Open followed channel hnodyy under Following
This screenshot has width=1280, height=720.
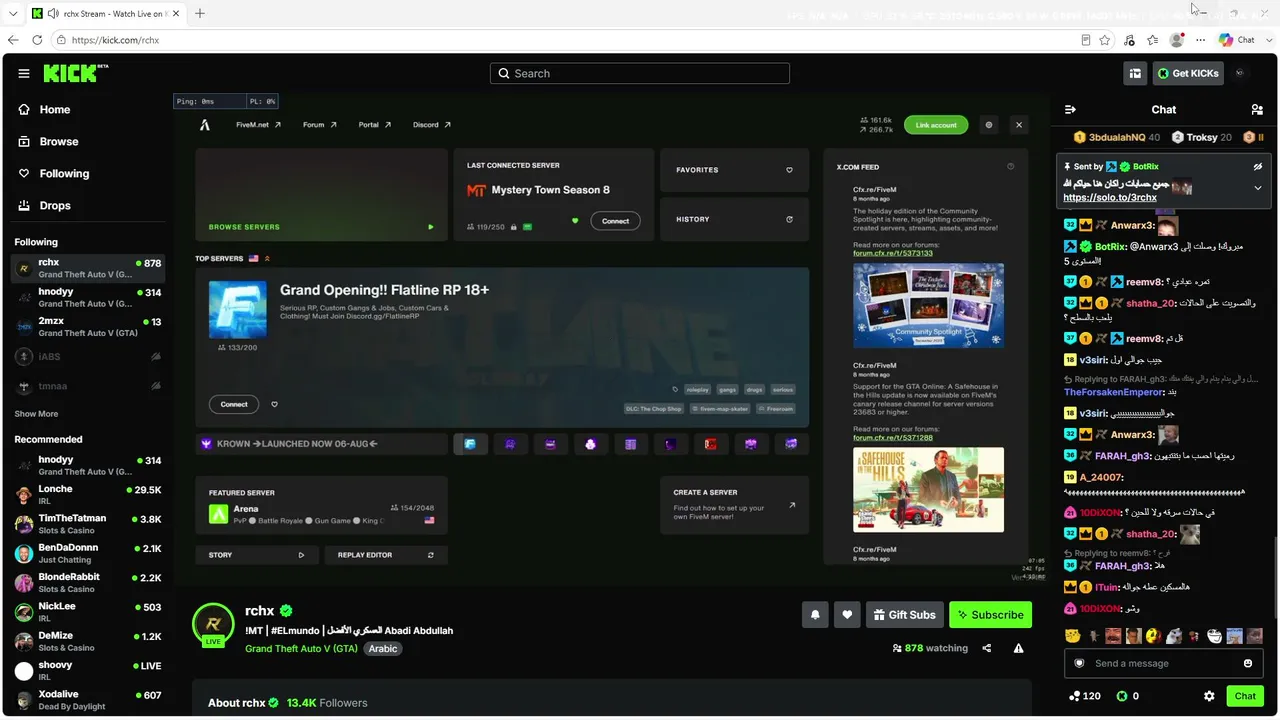[87, 298]
